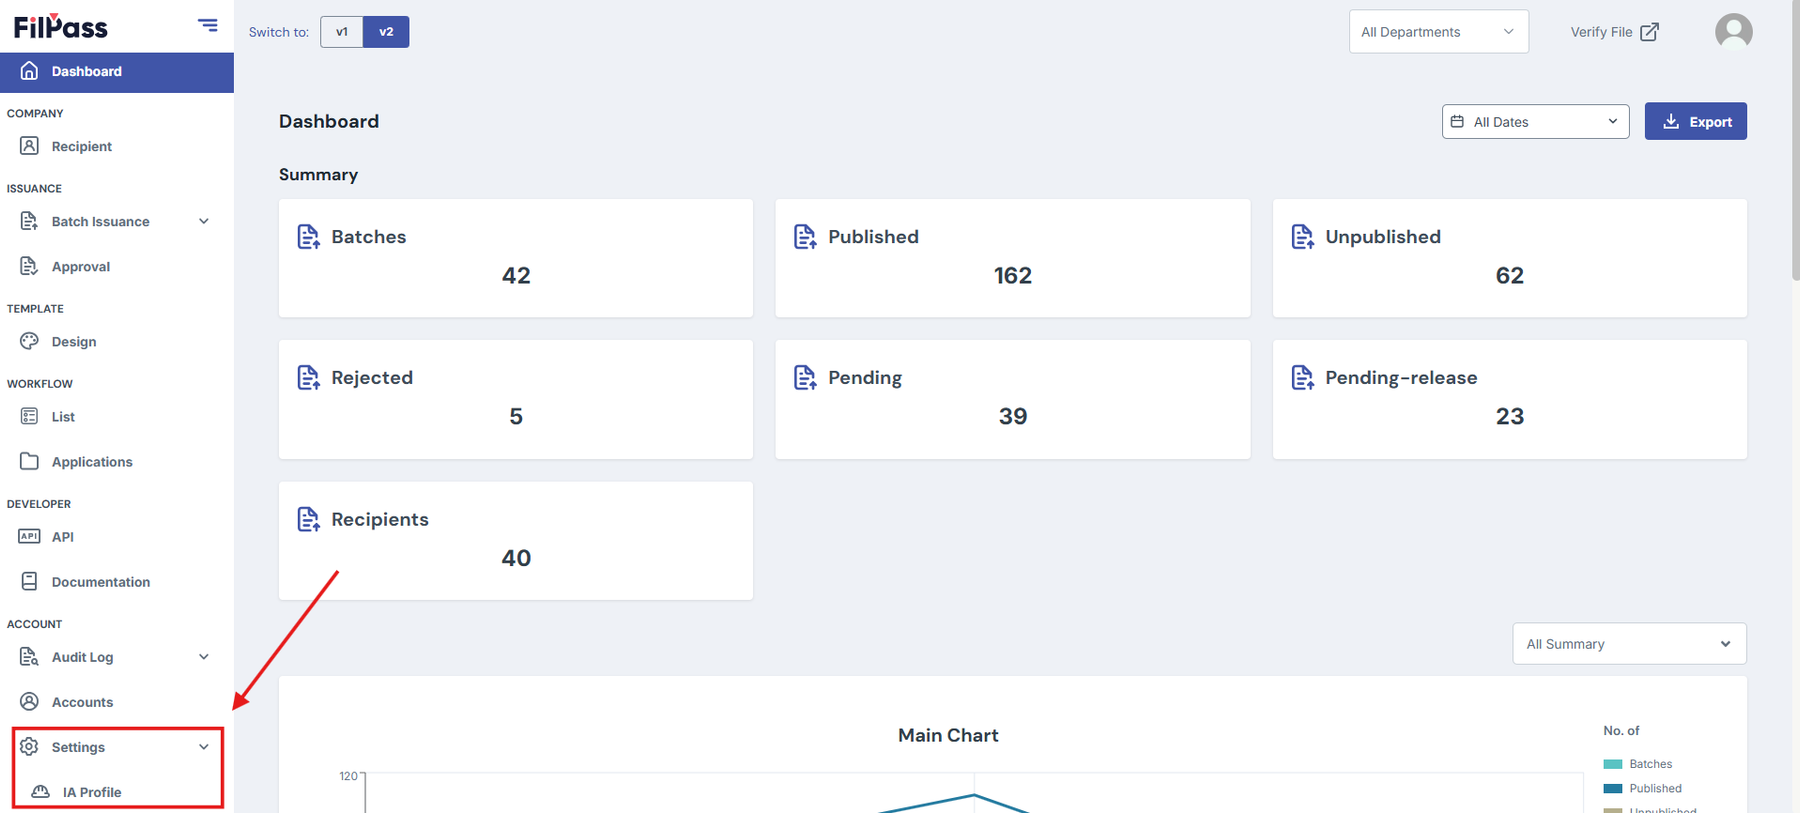Expand the Batch Issuance submenu chevron
Image resolution: width=1800 pixels, height=813 pixels.
tap(204, 221)
